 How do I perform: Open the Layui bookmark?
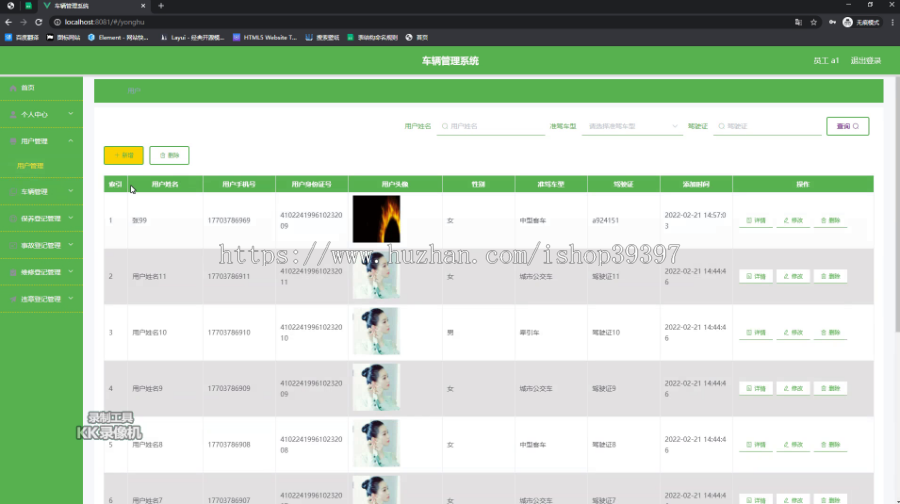pos(192,37)
